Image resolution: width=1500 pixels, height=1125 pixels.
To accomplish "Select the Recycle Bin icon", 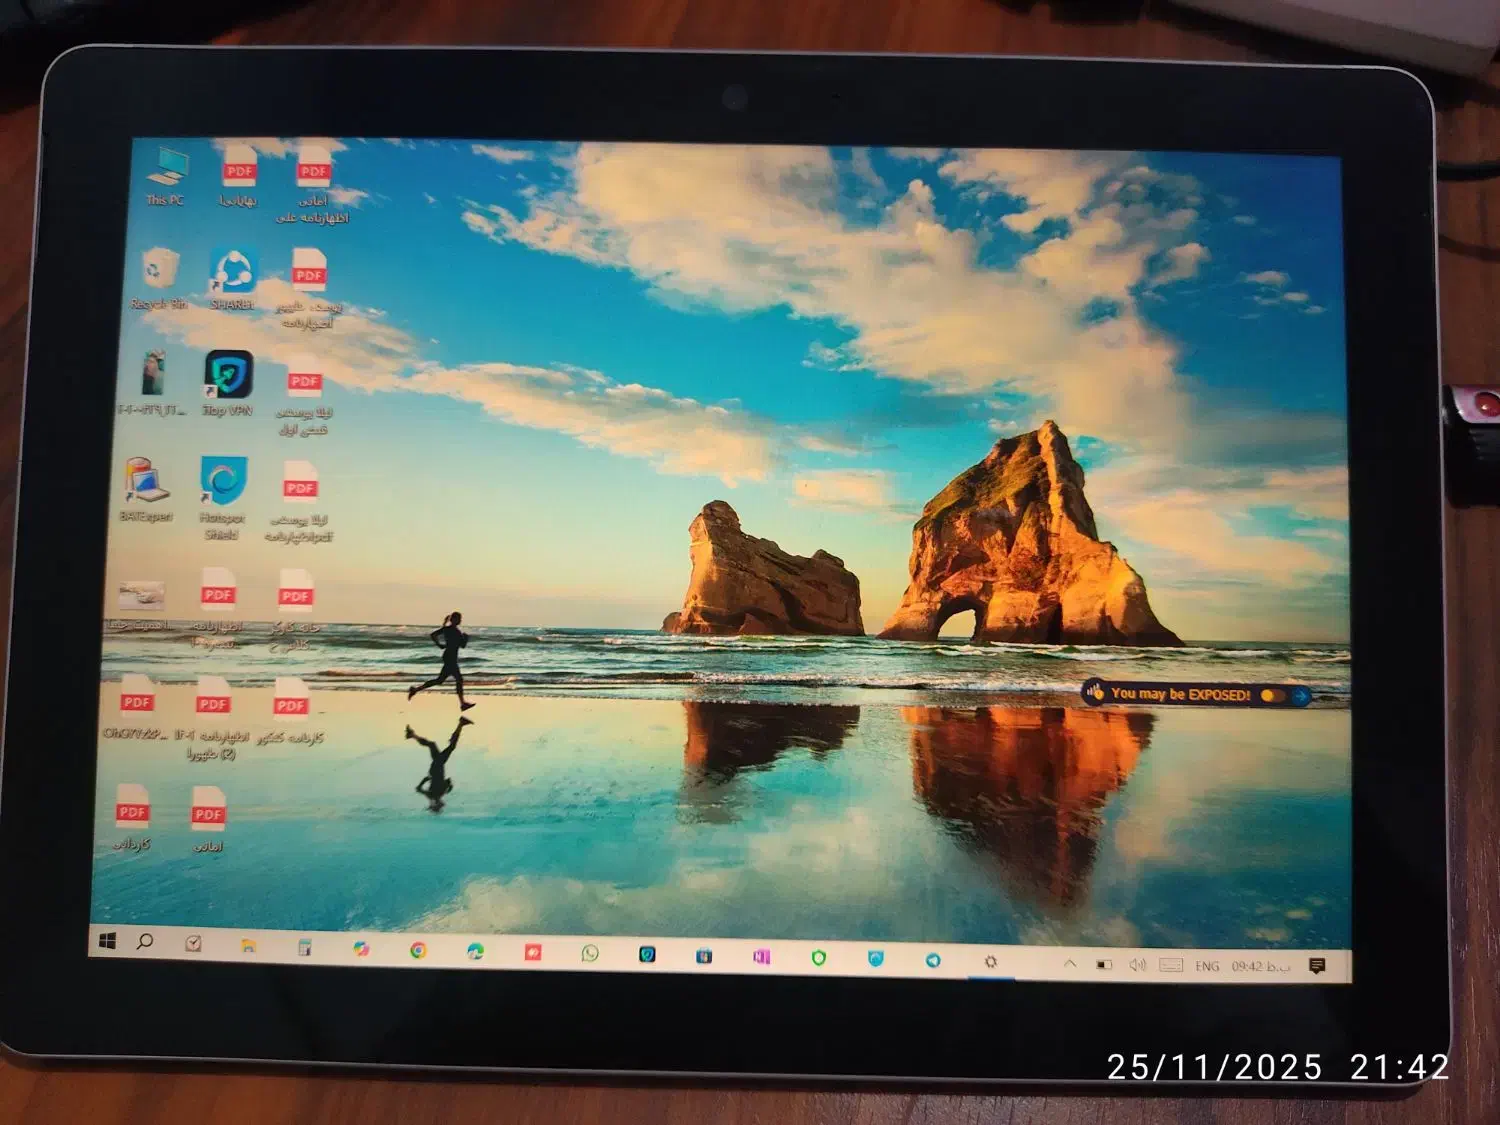I will click(x=159, y=275).
